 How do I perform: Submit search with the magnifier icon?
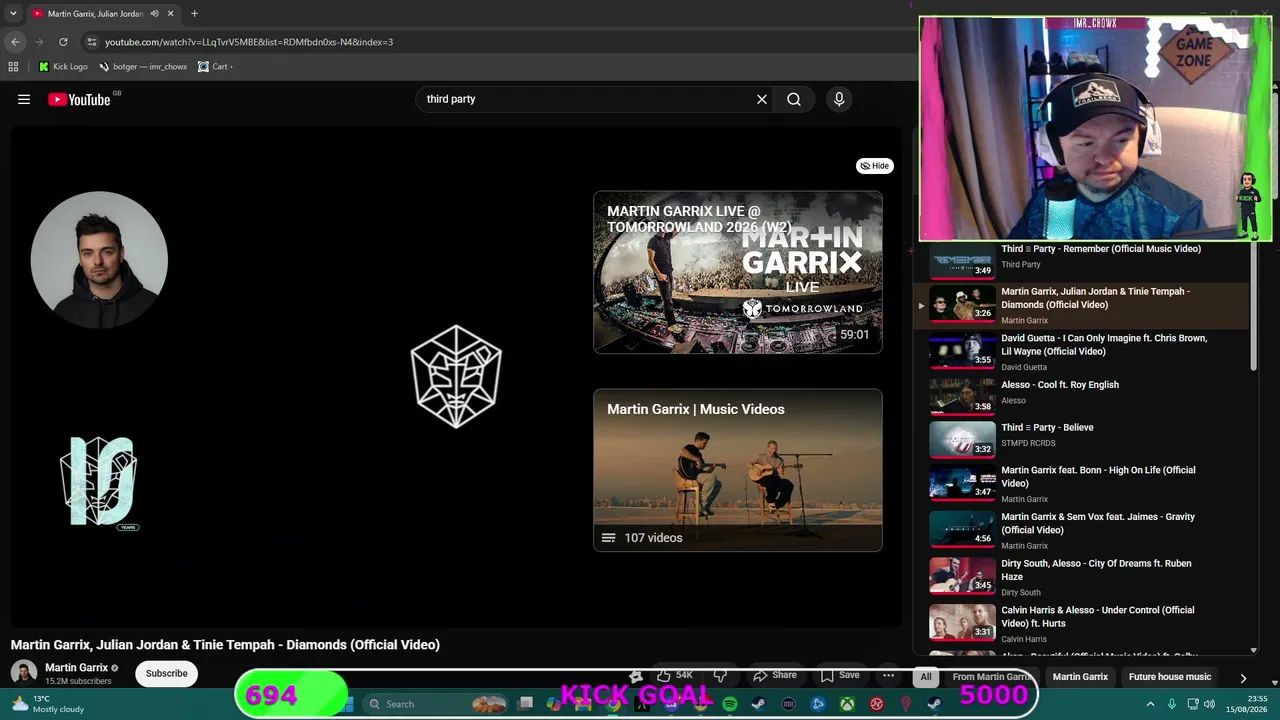(x=794, y=99)
